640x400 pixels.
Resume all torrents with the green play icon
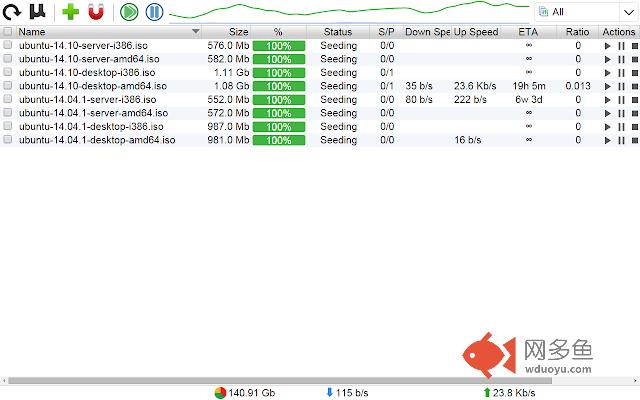pyautogui.click(x=129, y=12)
